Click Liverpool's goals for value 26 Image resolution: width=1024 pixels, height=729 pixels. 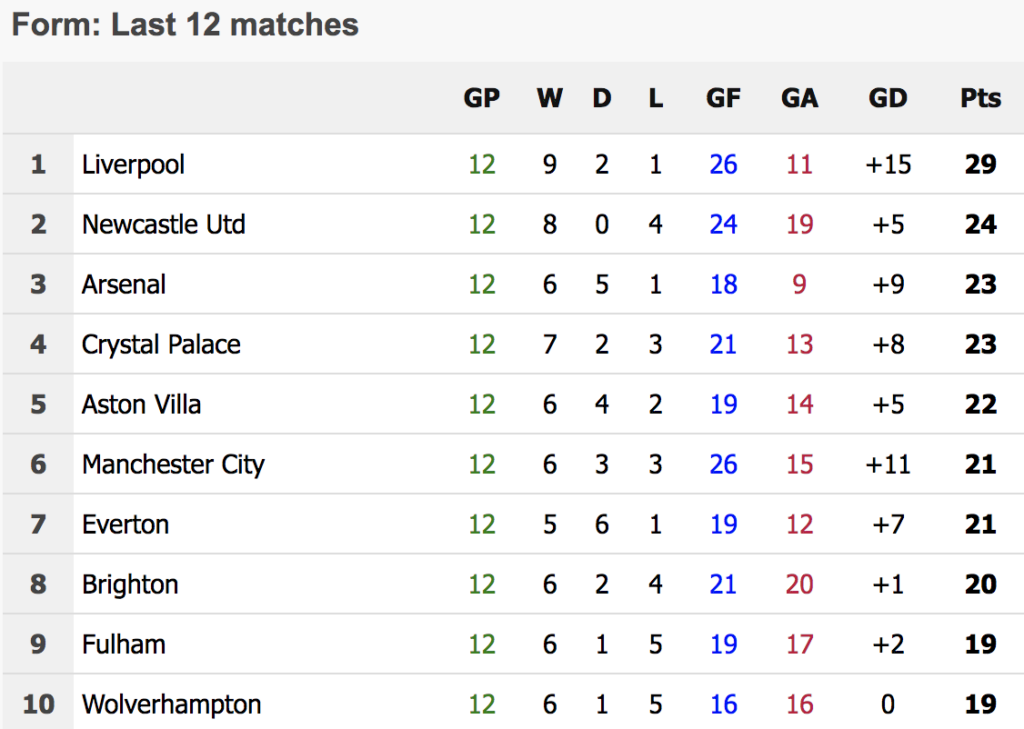(723, 164)
